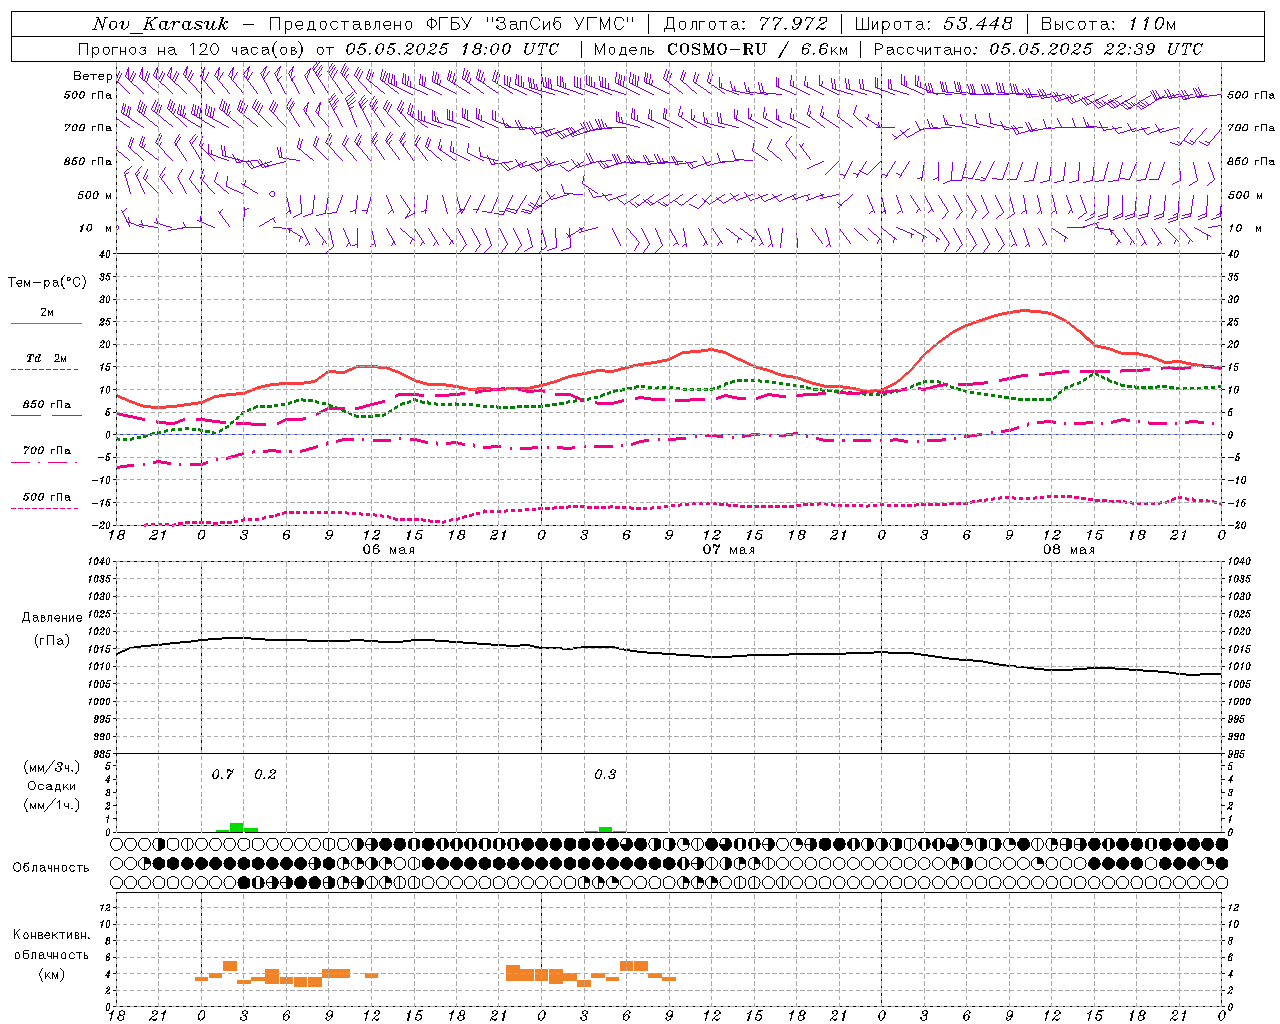This screenshot has height=1024, width=1280.
Task: Select the longitude value Долгота: 77.972
Action: pyautogui.click(x=745, y=24)
